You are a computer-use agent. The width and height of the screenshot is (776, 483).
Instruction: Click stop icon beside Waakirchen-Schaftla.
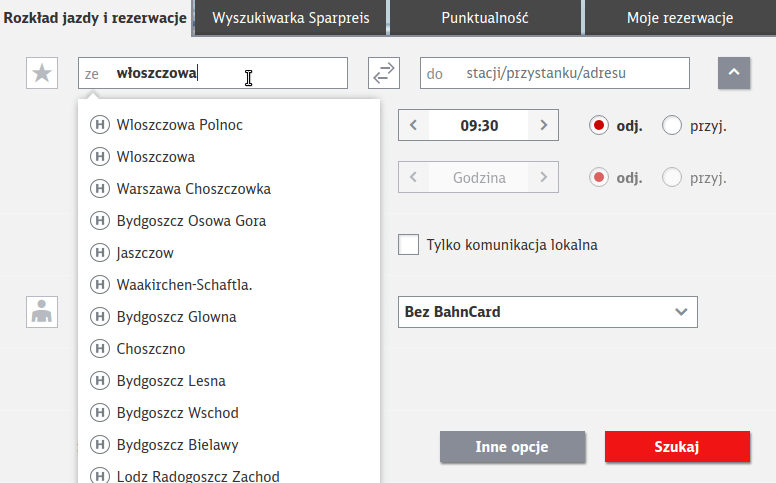(x=99, y=285)
